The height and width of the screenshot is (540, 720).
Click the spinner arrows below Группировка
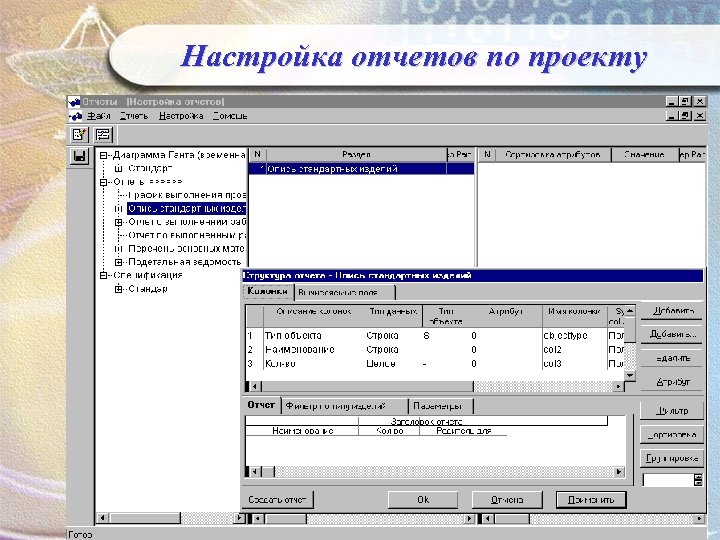pos(698,480)
